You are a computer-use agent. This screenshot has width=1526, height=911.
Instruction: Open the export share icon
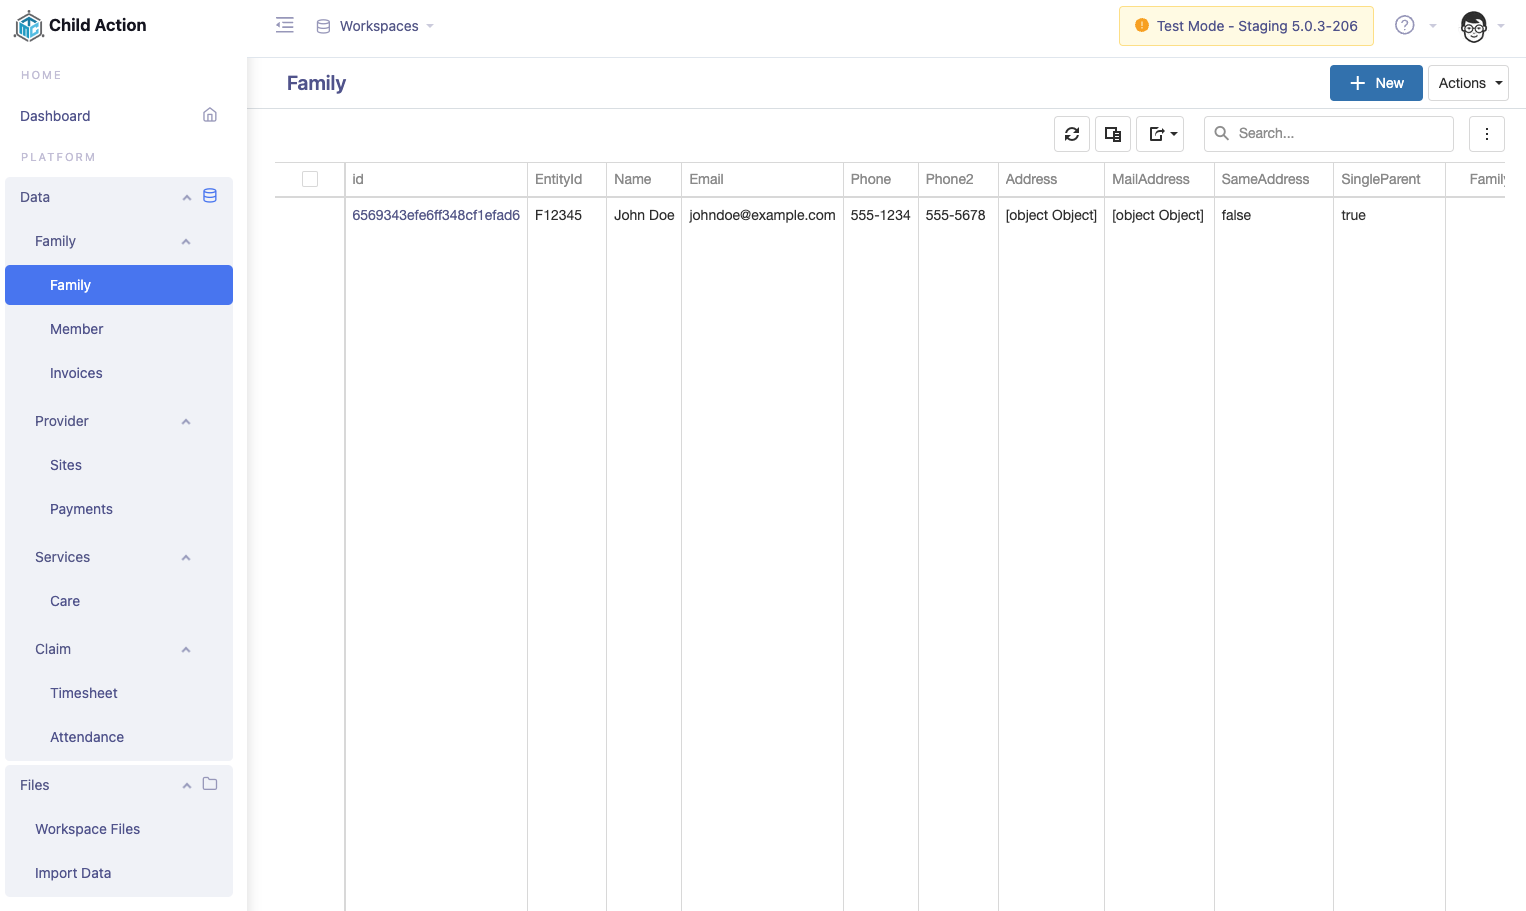pos(1159,133)
